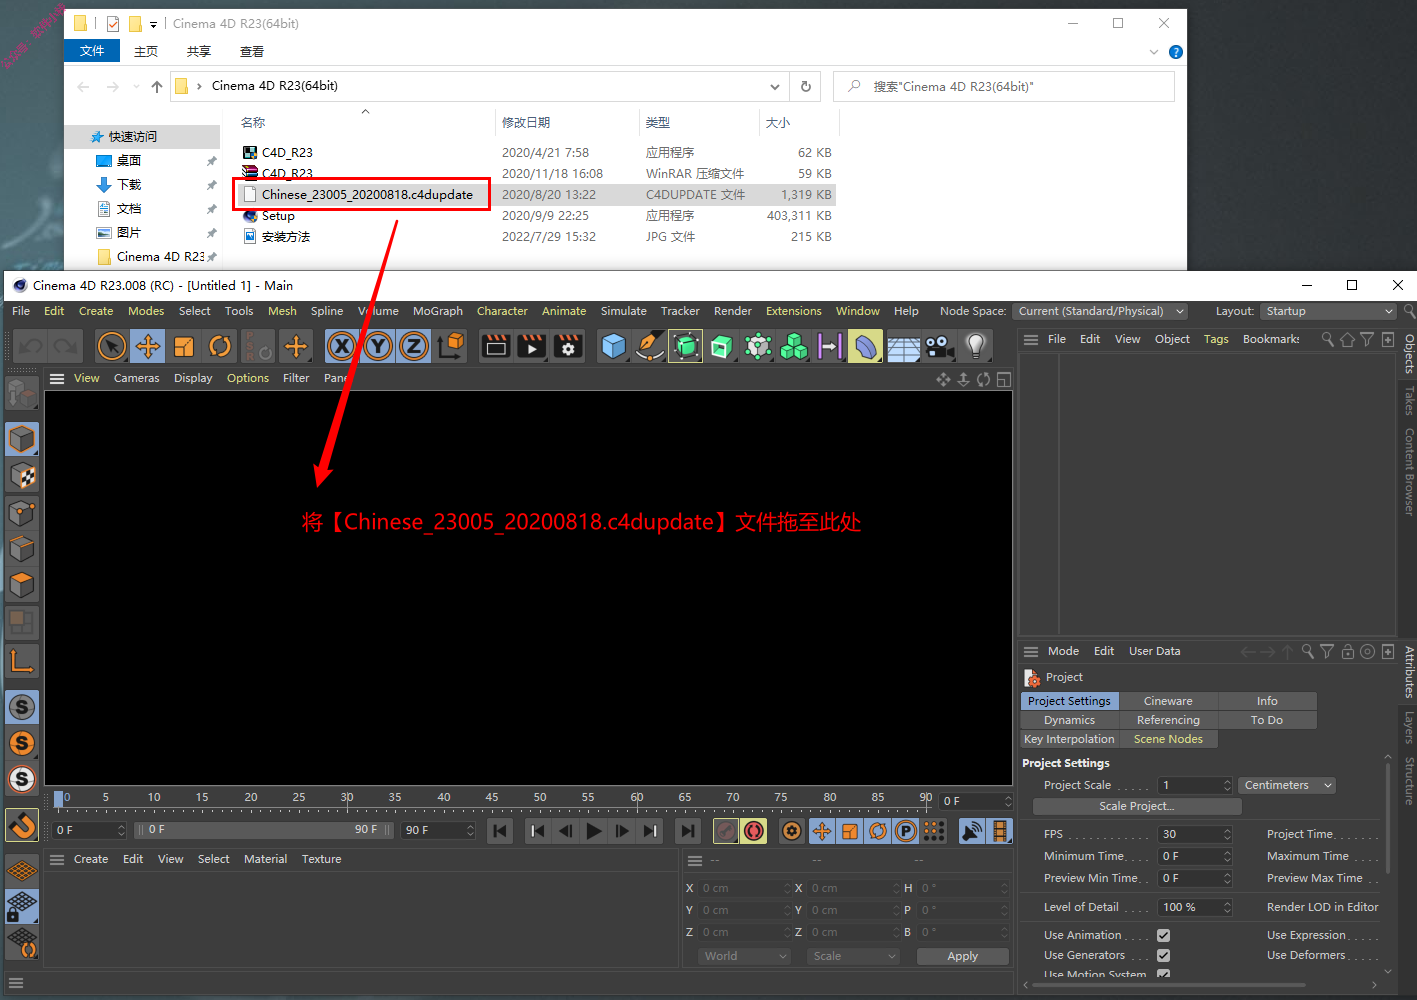Add a Bend deformer object
Image resolution: width=1417 pixels, height=1000 pixels.
[866, 347]
